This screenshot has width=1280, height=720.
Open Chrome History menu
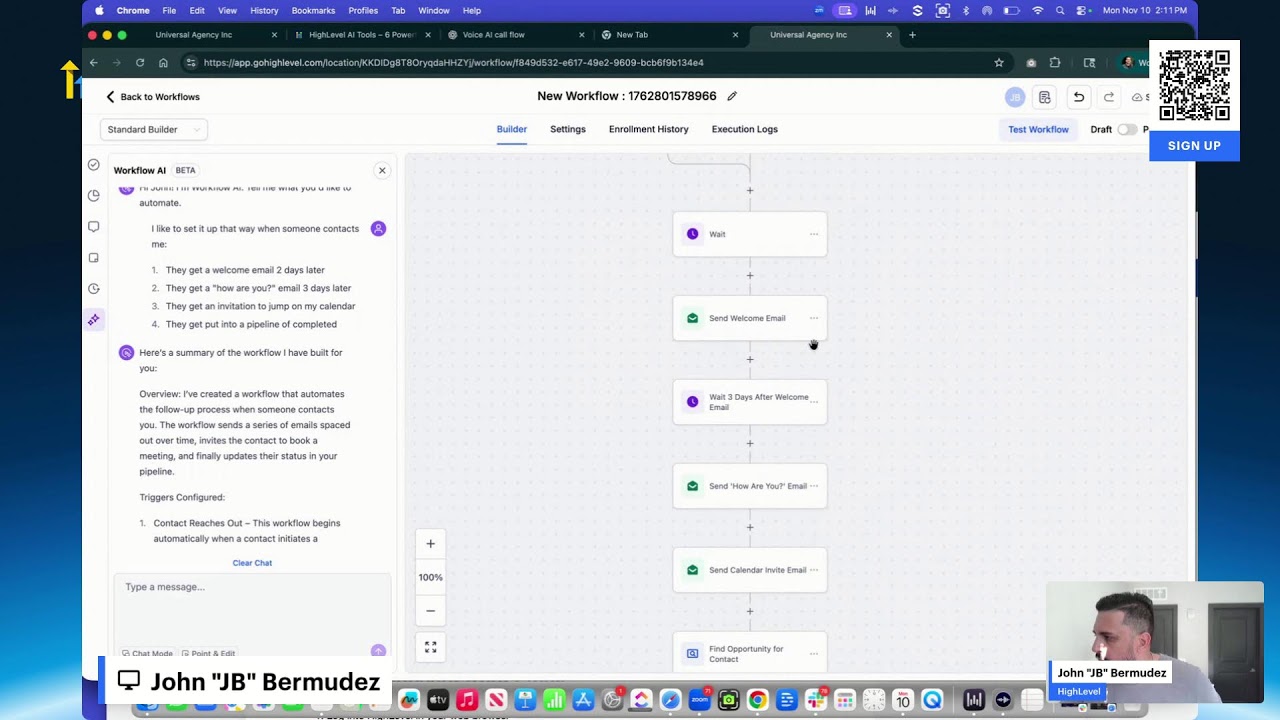coord(264,10)
